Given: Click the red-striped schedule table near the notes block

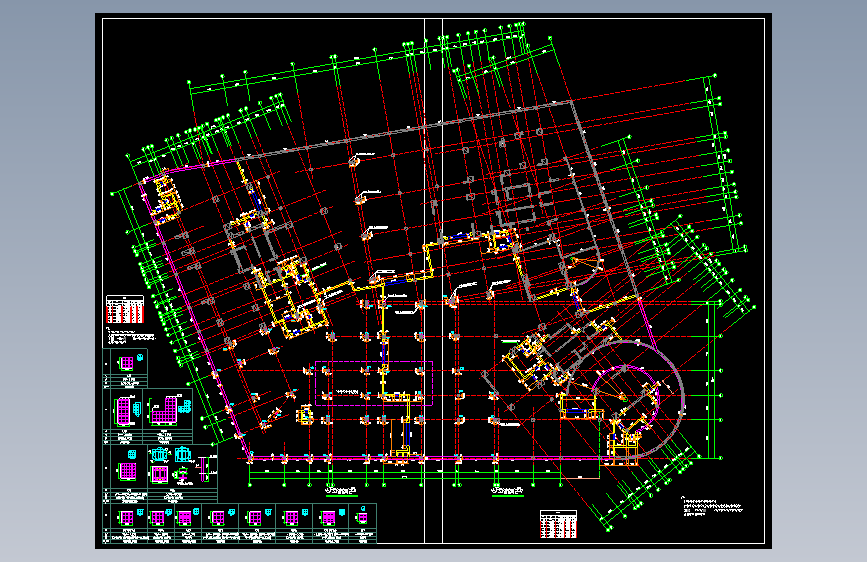Looking at the screenshot, I should [x=558, y=524].
